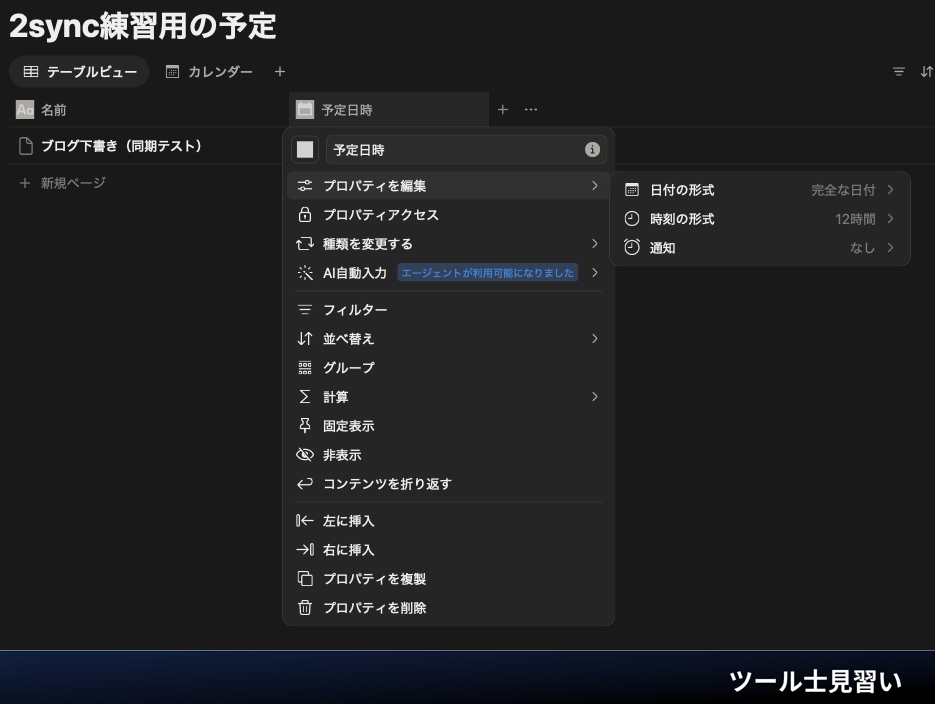Screen dimensions: 935x704
Task: Click the 名前 column header
Action: [x=148, y=110]
